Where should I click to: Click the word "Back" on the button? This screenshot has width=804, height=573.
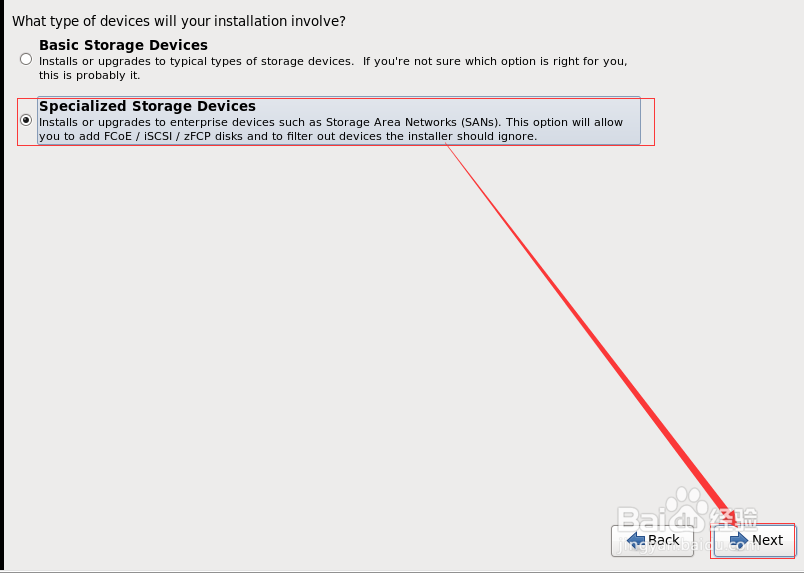[663, 541]
